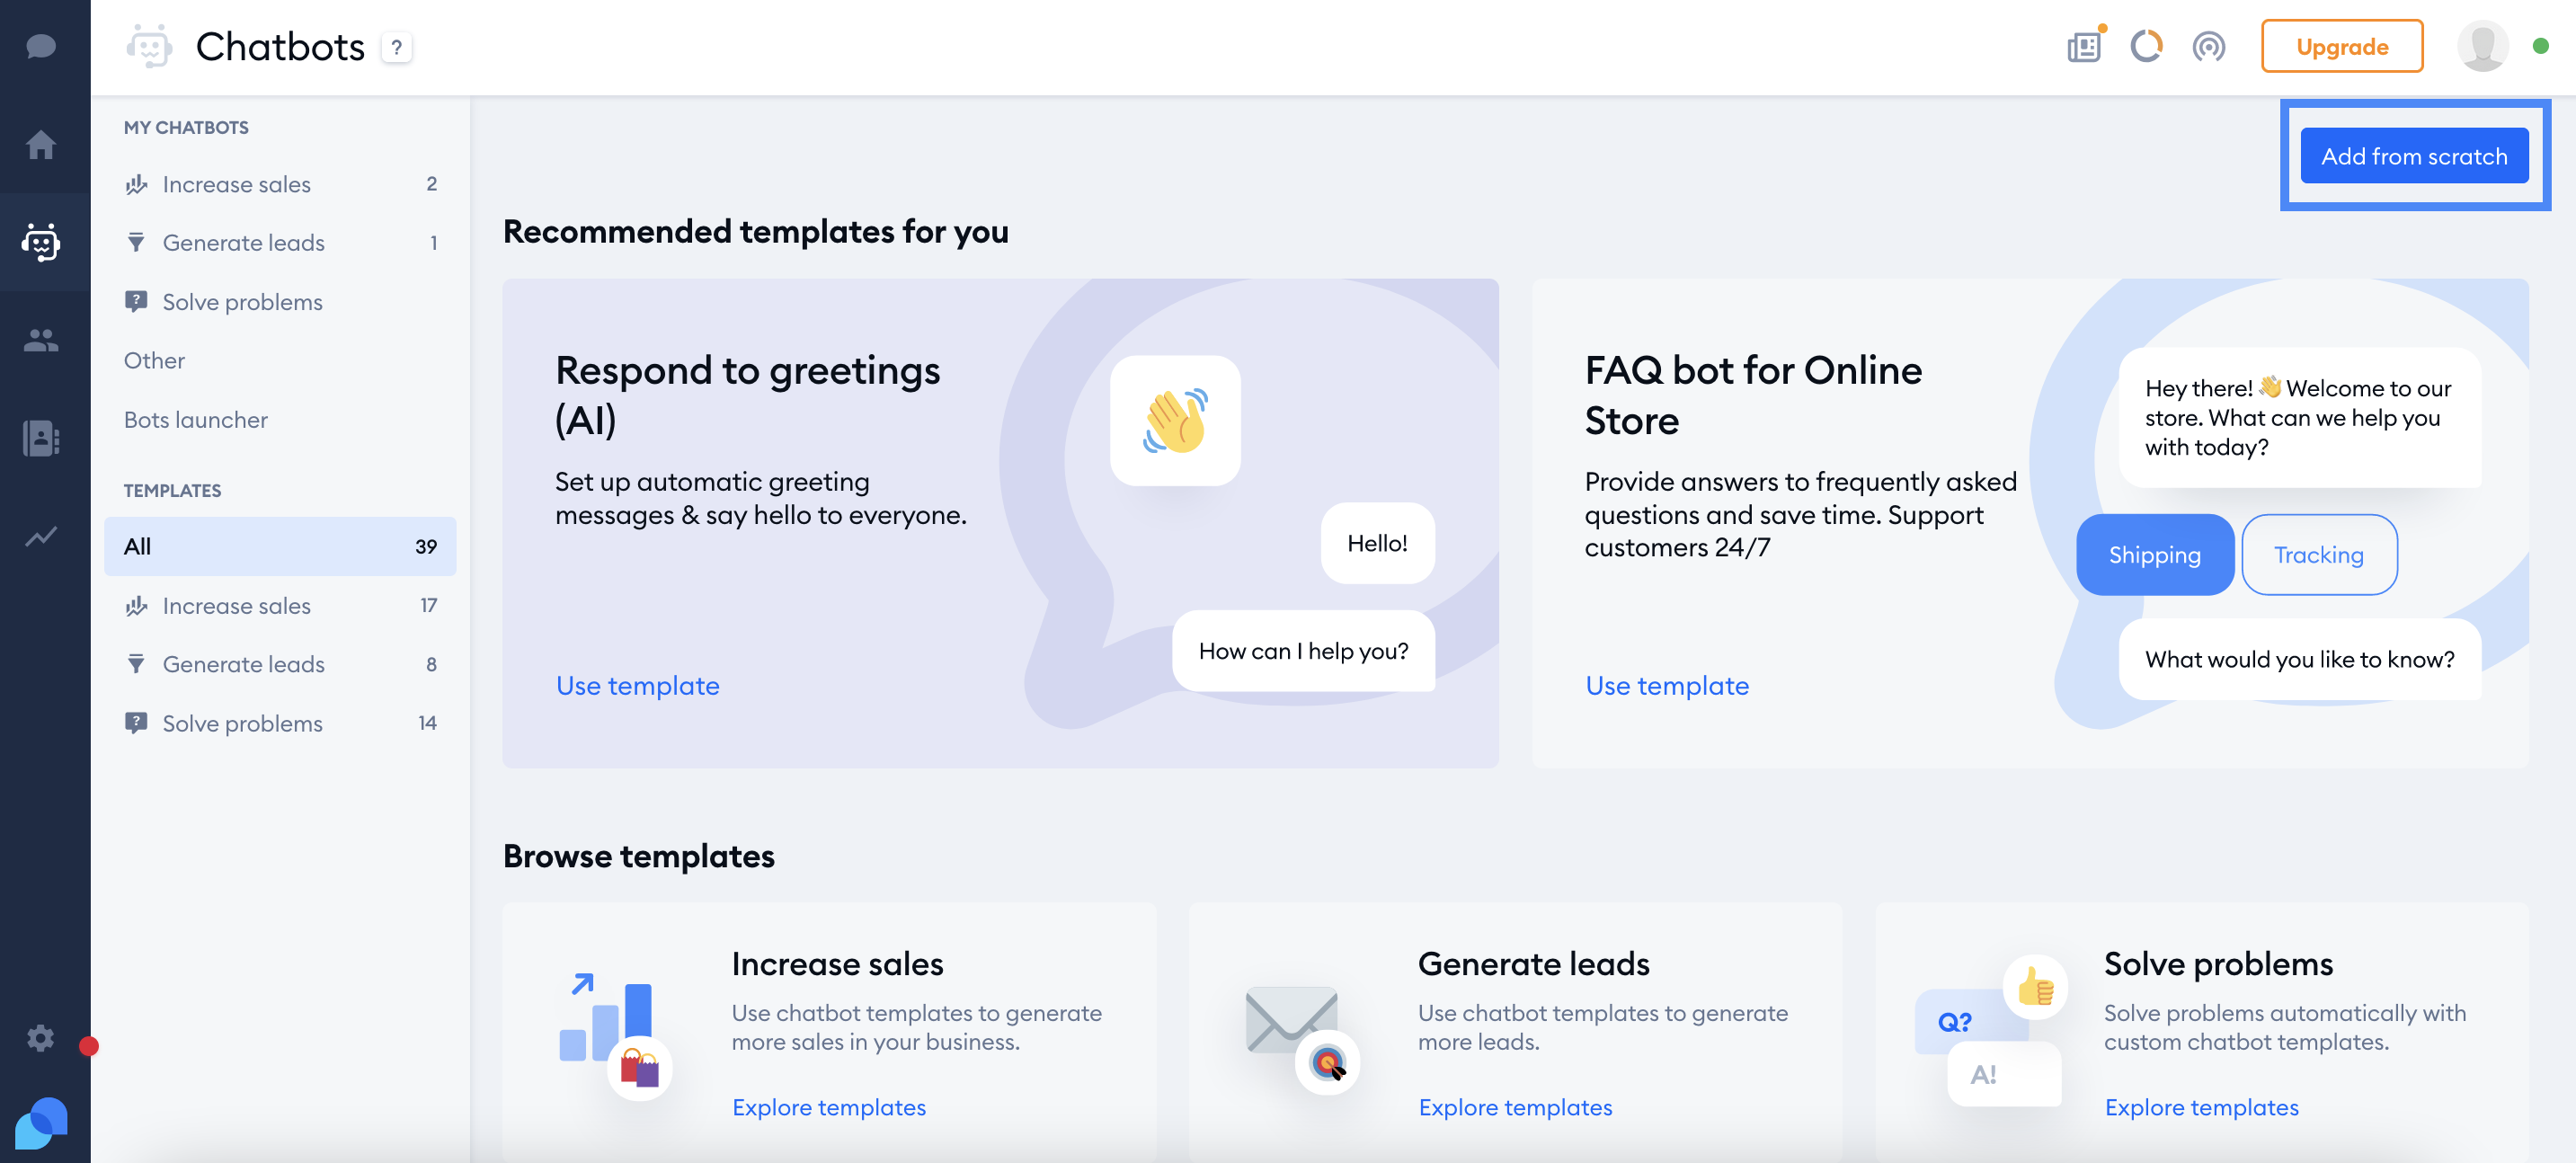Use template for Respond to greetings

pyautogui.click(x=638, y=685)
